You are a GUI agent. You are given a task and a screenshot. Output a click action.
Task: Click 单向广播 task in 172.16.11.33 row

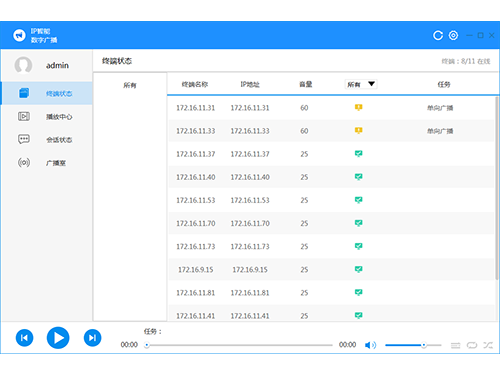(x=440, y=131)
